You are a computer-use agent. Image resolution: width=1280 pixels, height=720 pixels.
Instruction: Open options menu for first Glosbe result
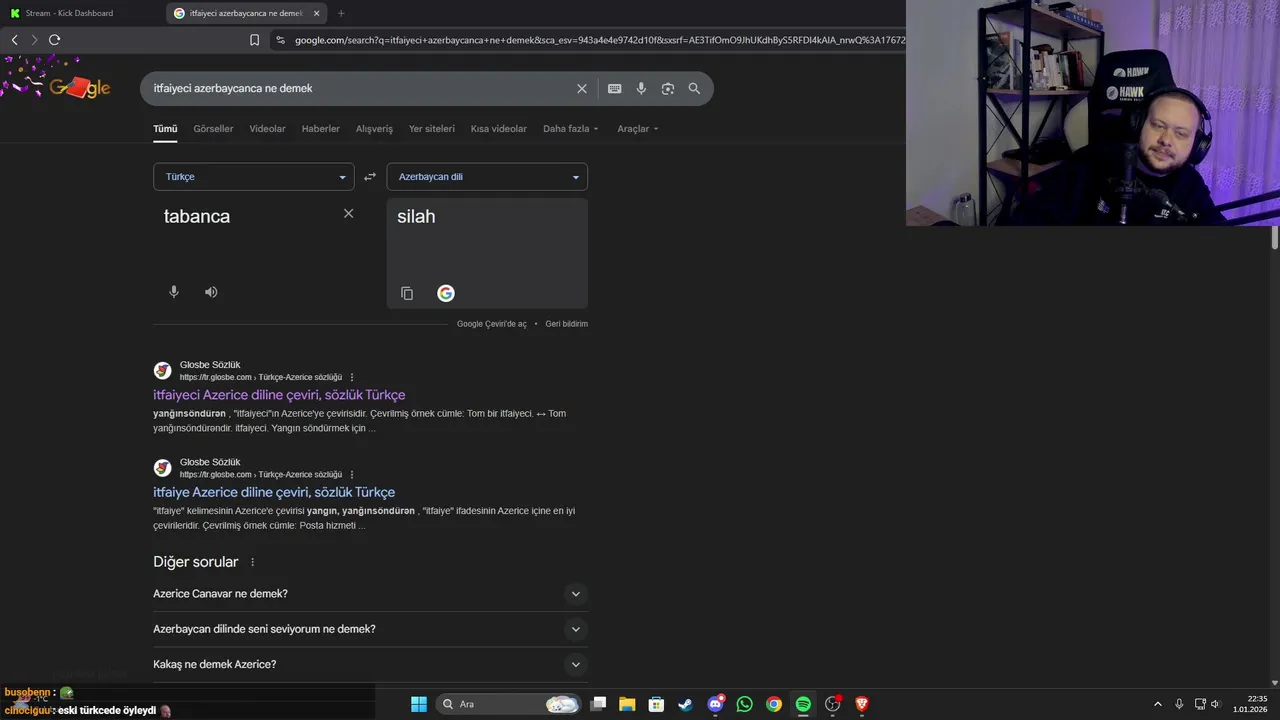[x=352, y=378]
